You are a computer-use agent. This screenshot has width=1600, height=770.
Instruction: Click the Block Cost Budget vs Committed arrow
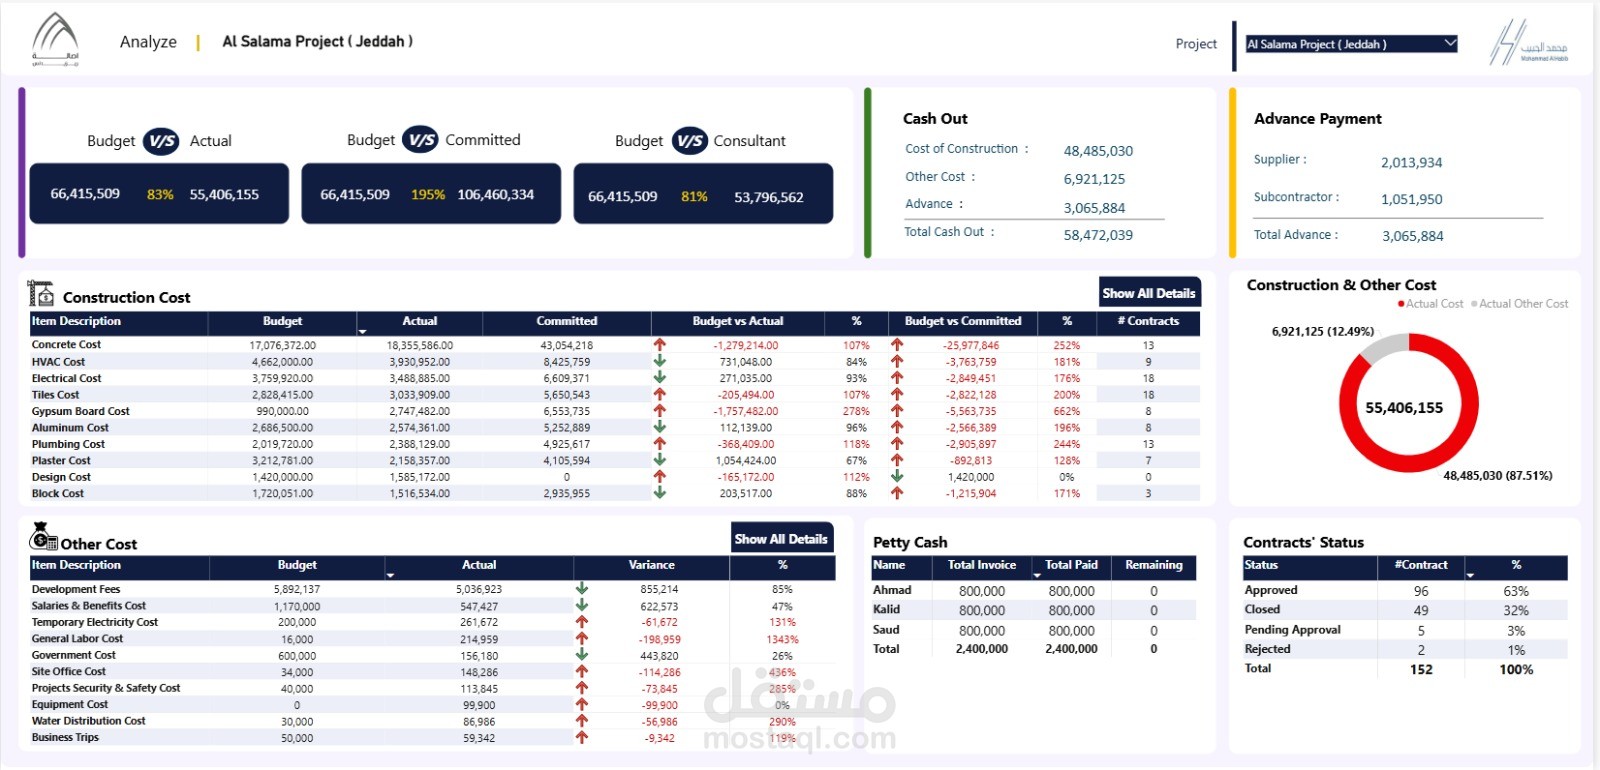[x=897, y=493]
